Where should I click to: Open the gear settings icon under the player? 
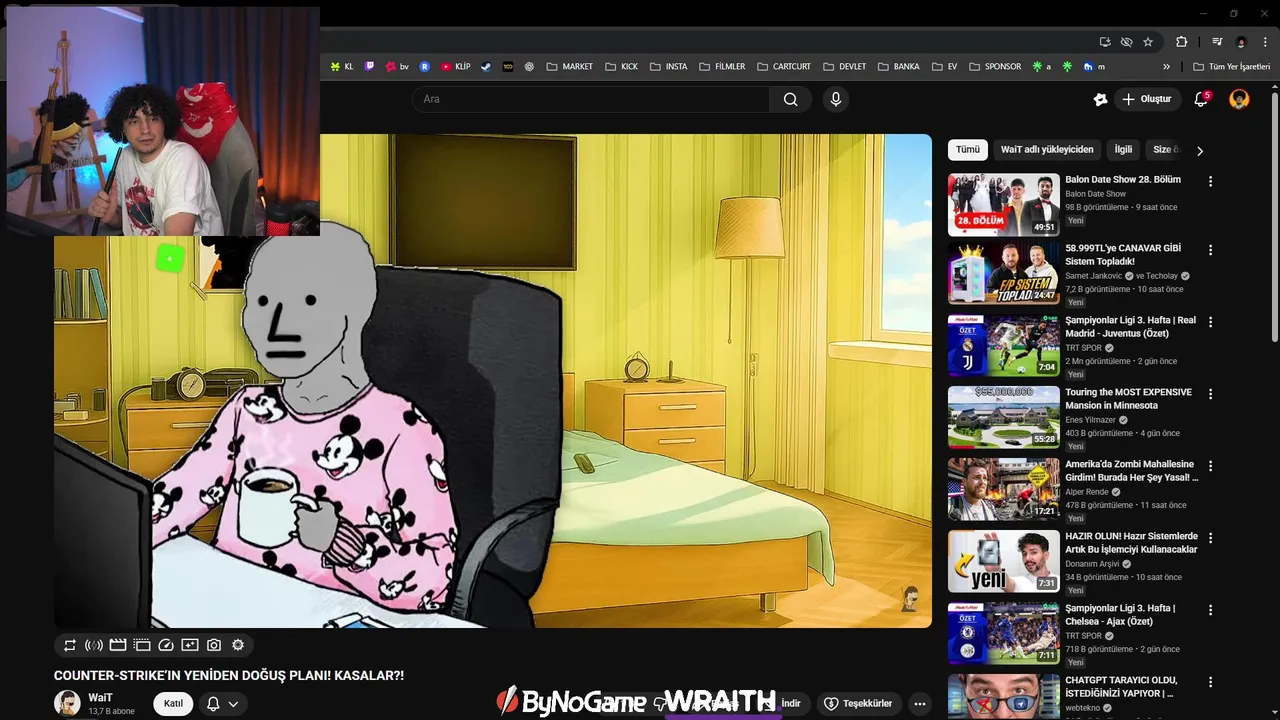coord(238,645)
